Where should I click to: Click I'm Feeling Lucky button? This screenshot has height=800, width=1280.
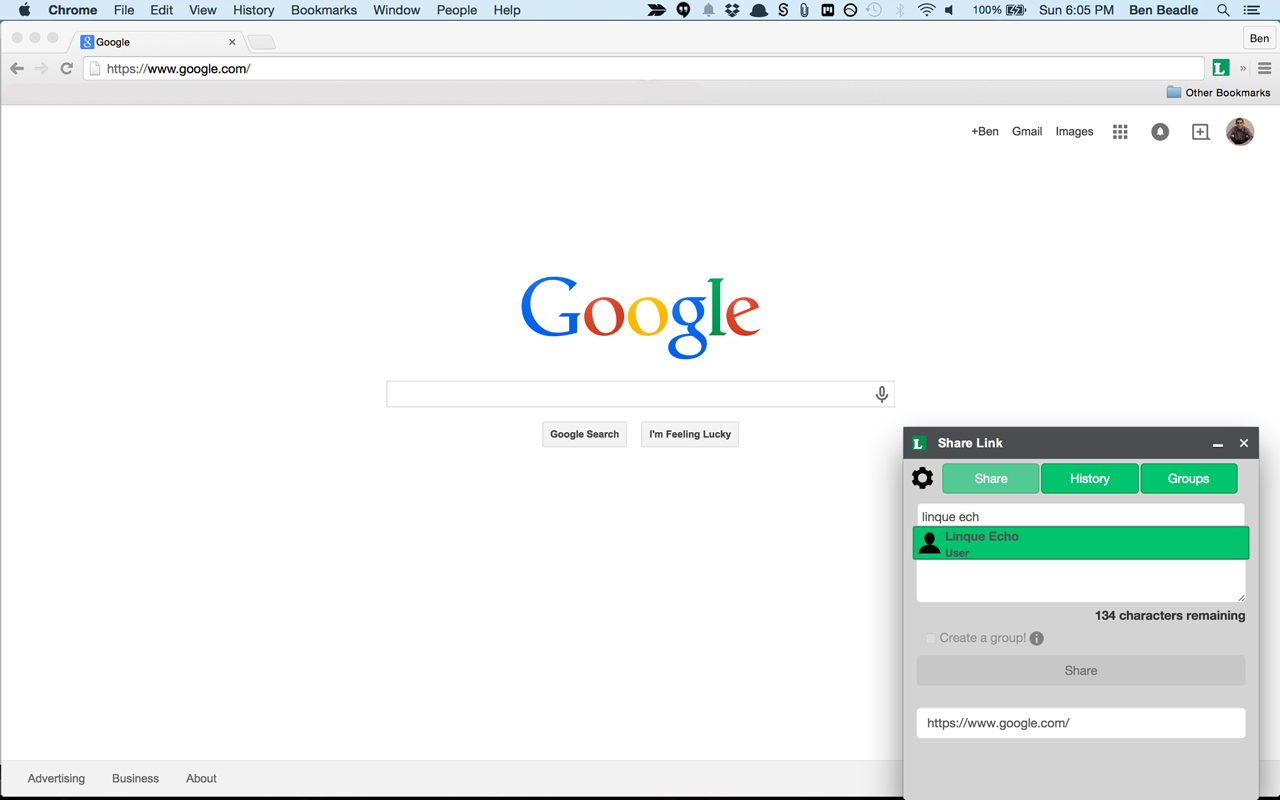(x=690, y=434)
